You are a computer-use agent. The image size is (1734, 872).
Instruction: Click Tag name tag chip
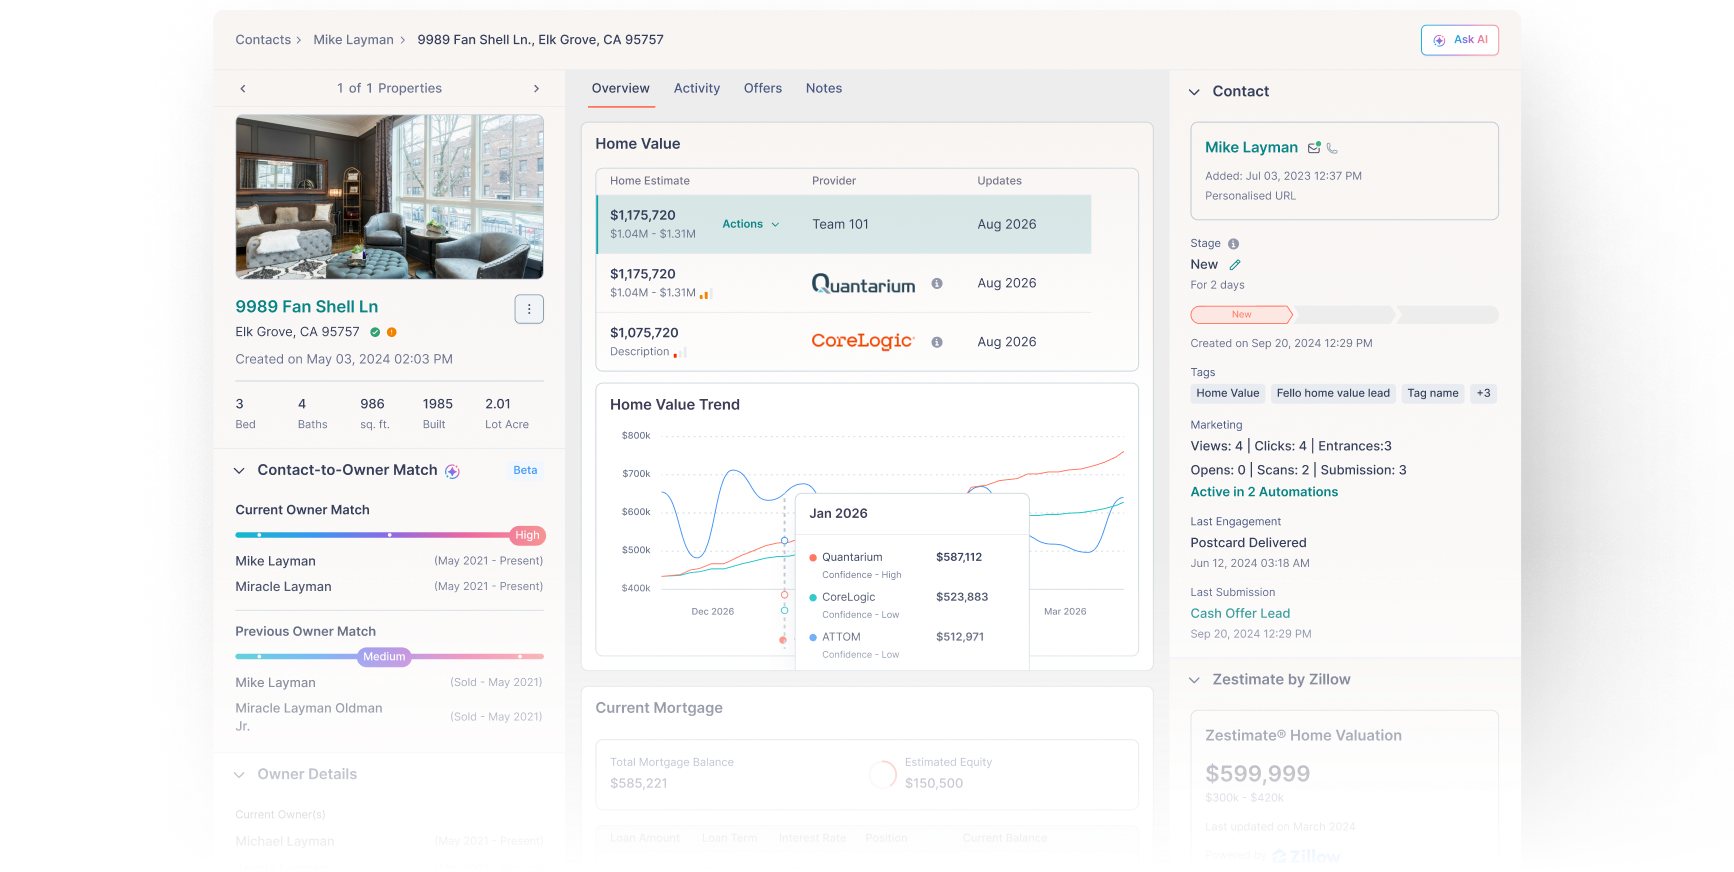tap(1432, 393)
